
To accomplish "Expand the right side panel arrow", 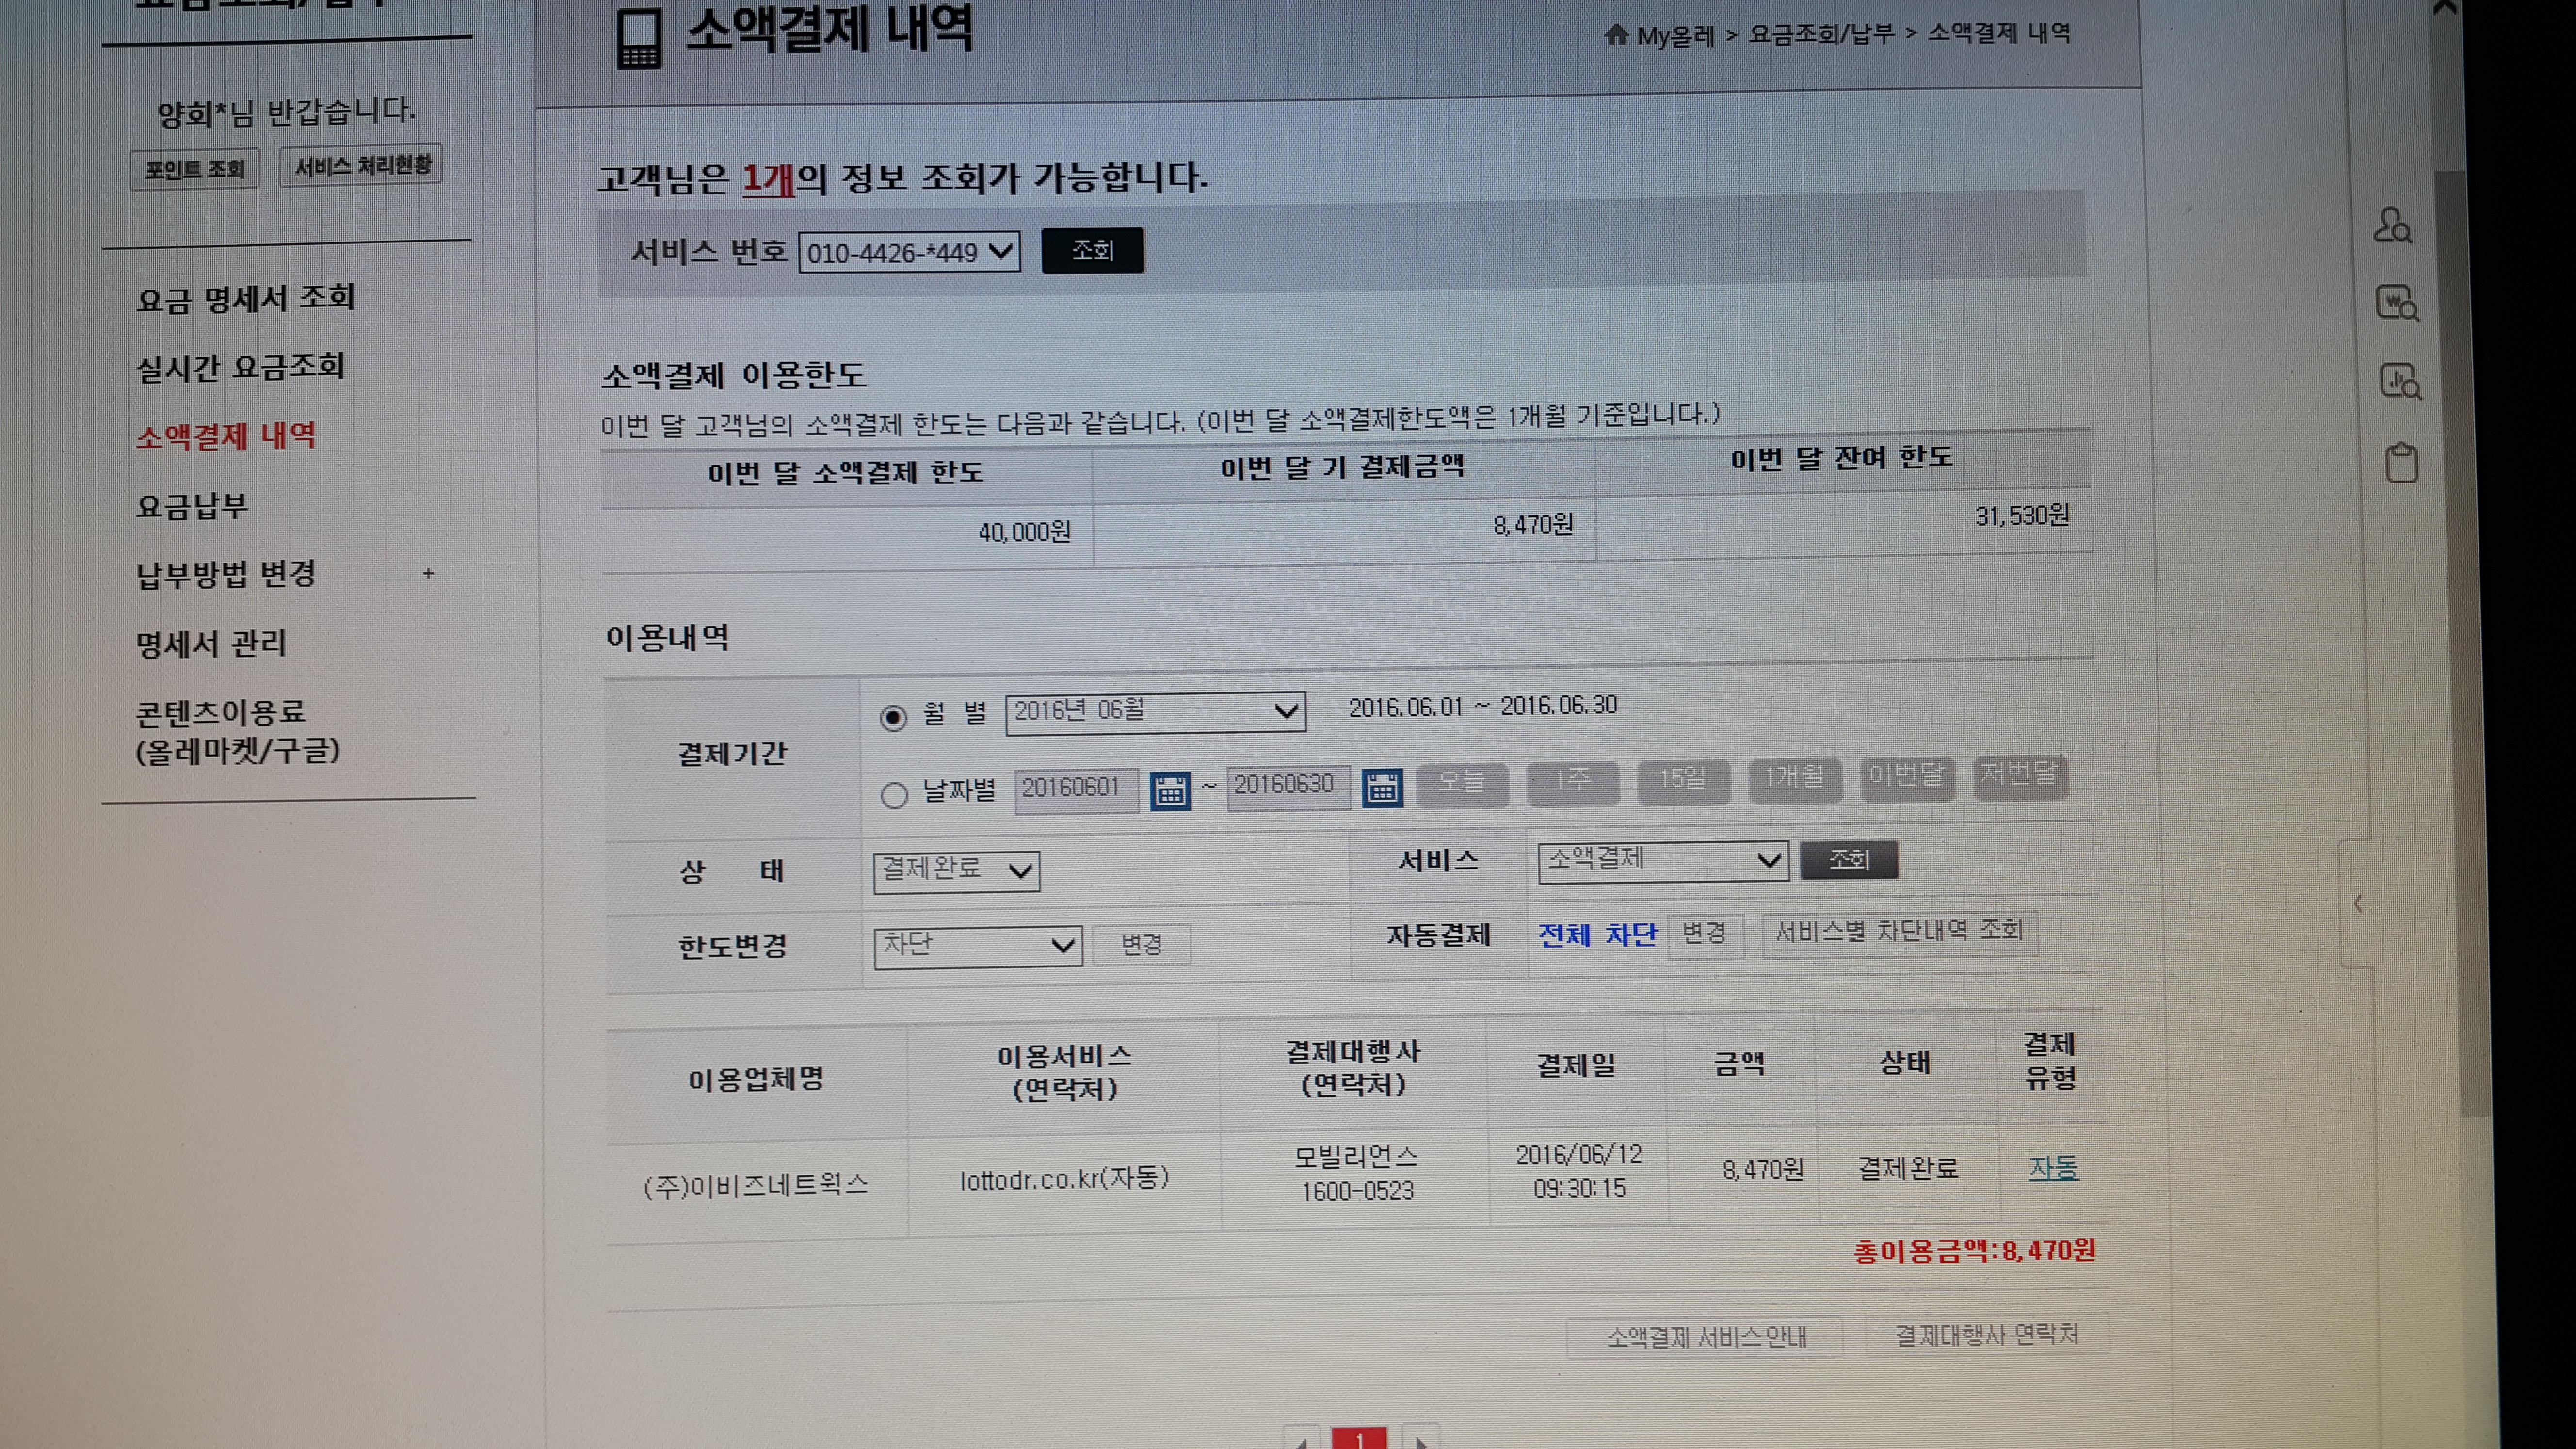I will (x=2358, y=903).
